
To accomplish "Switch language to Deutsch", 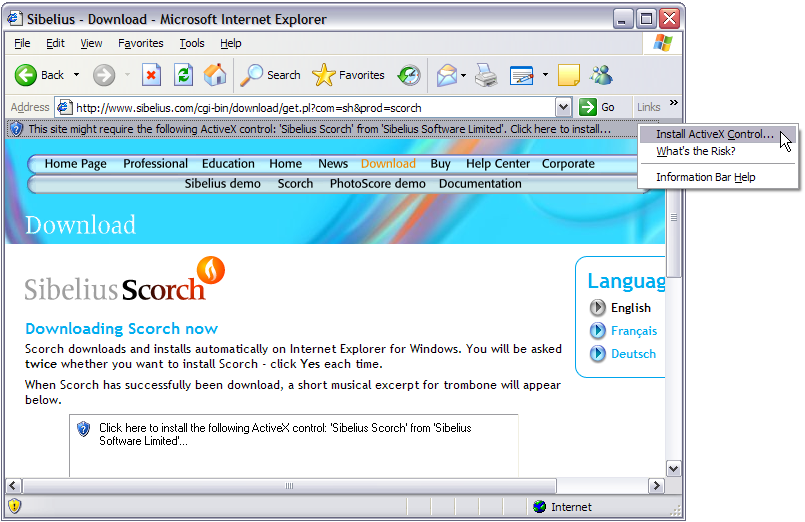I will click(x=633, y=354).
